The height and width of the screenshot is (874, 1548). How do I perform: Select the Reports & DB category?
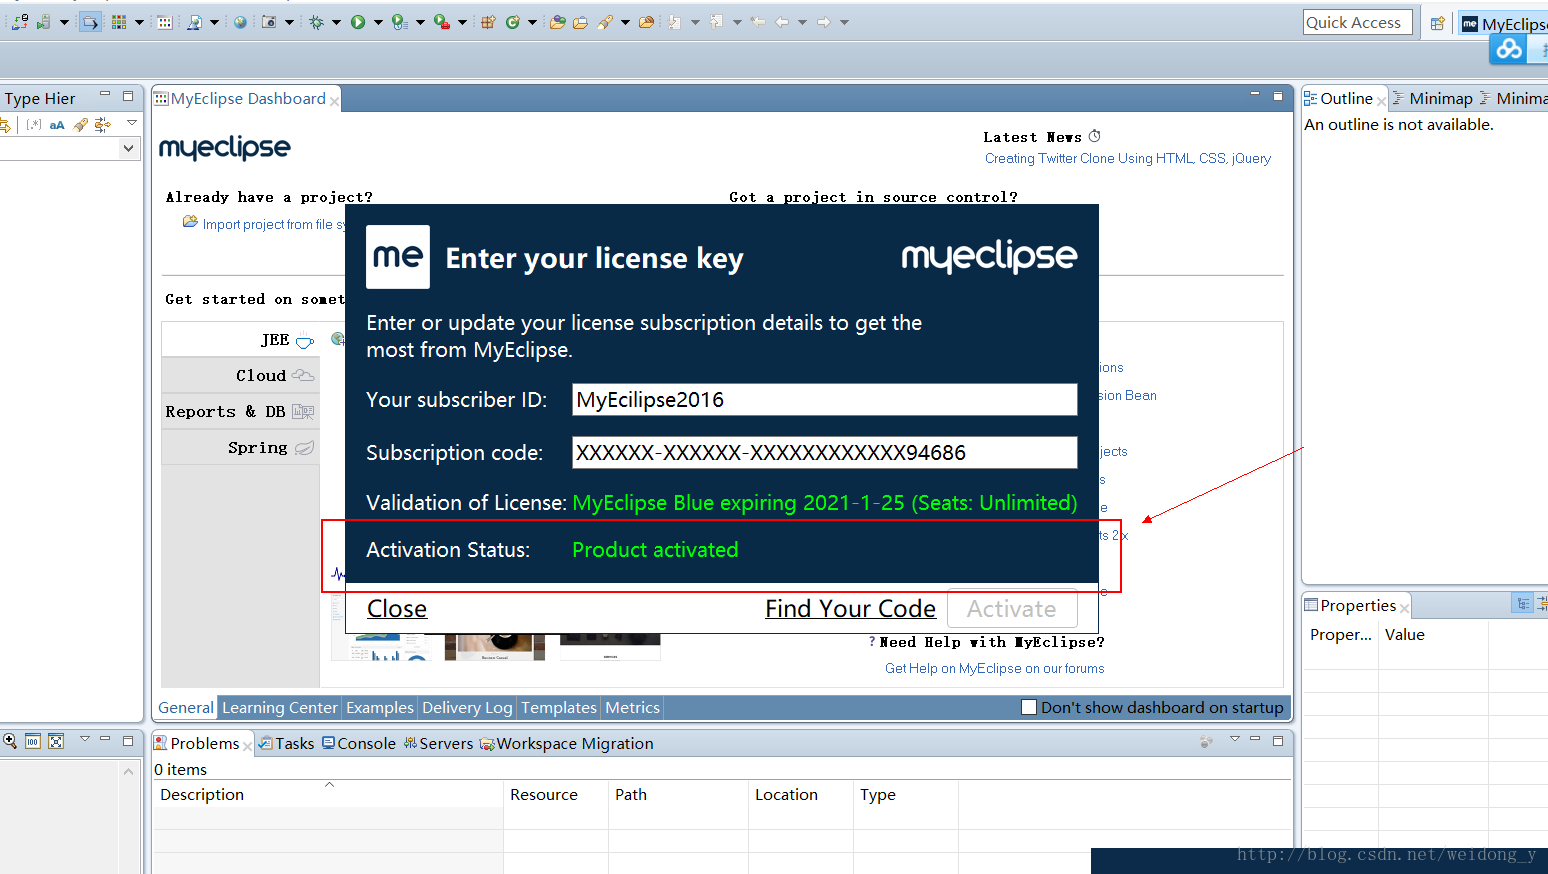(240, 411)
